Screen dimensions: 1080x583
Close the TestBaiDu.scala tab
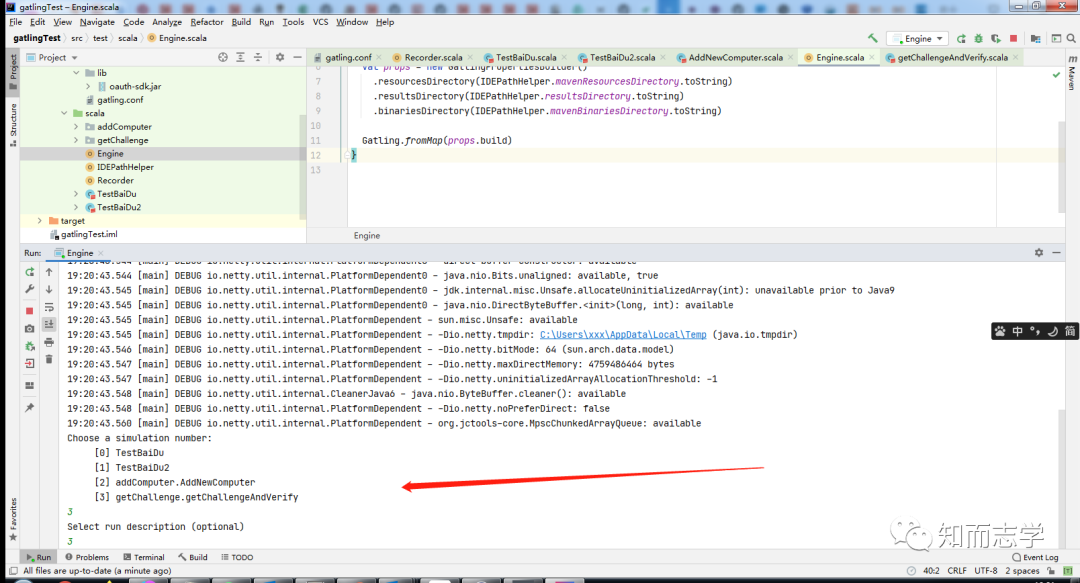(564, 57)
